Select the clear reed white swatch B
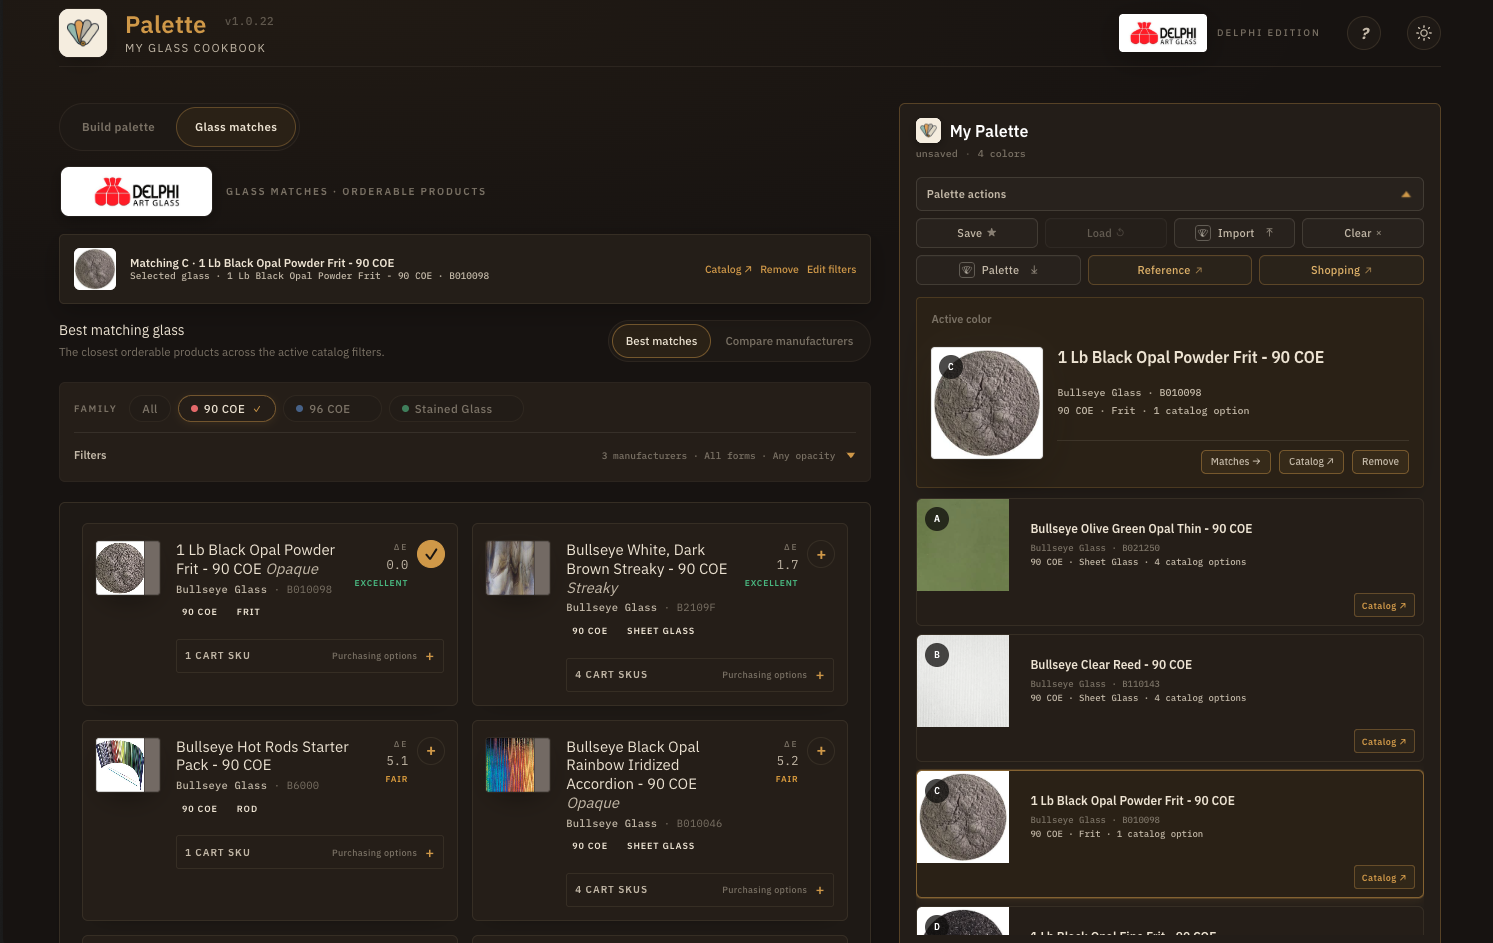Screen dimensions: 1493x943 pyautogui.click(x=963, y=681)
